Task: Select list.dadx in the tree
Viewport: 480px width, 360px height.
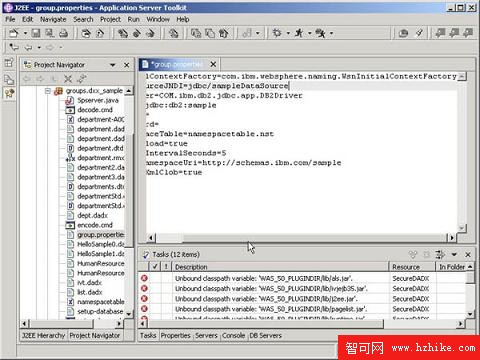Action: click(90, 293)
